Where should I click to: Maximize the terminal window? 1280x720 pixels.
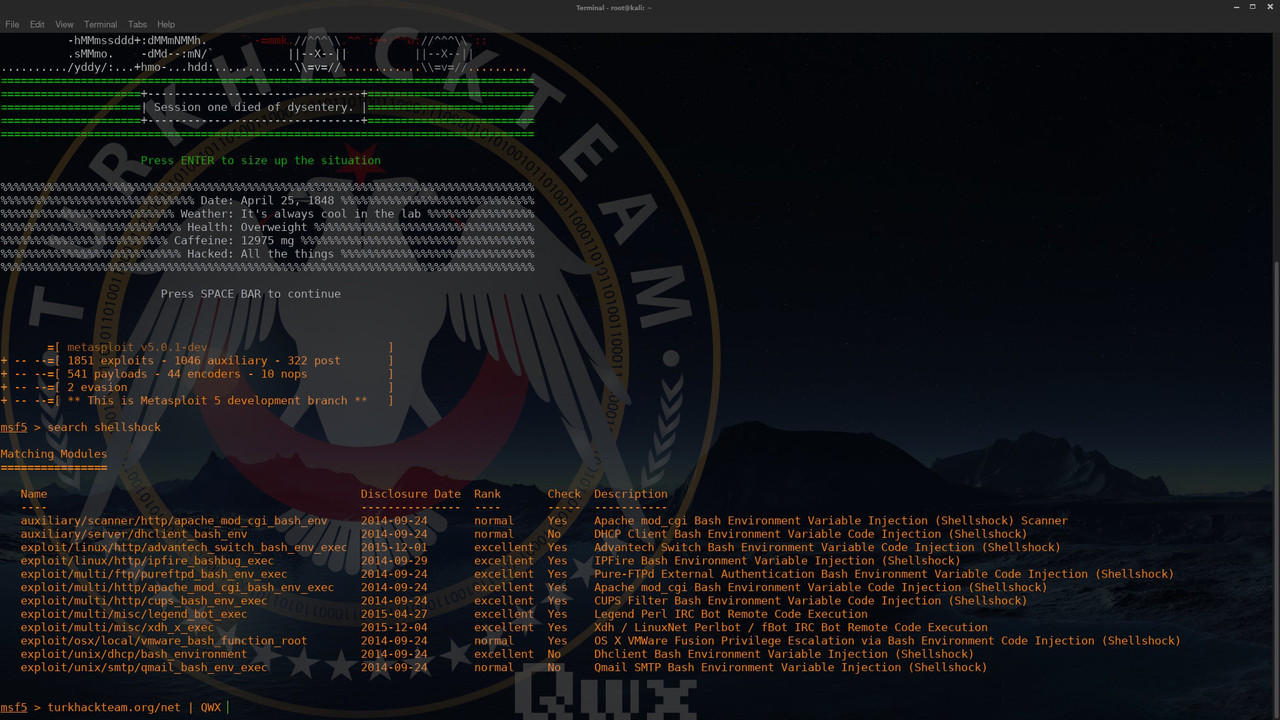pos(1253,7)
